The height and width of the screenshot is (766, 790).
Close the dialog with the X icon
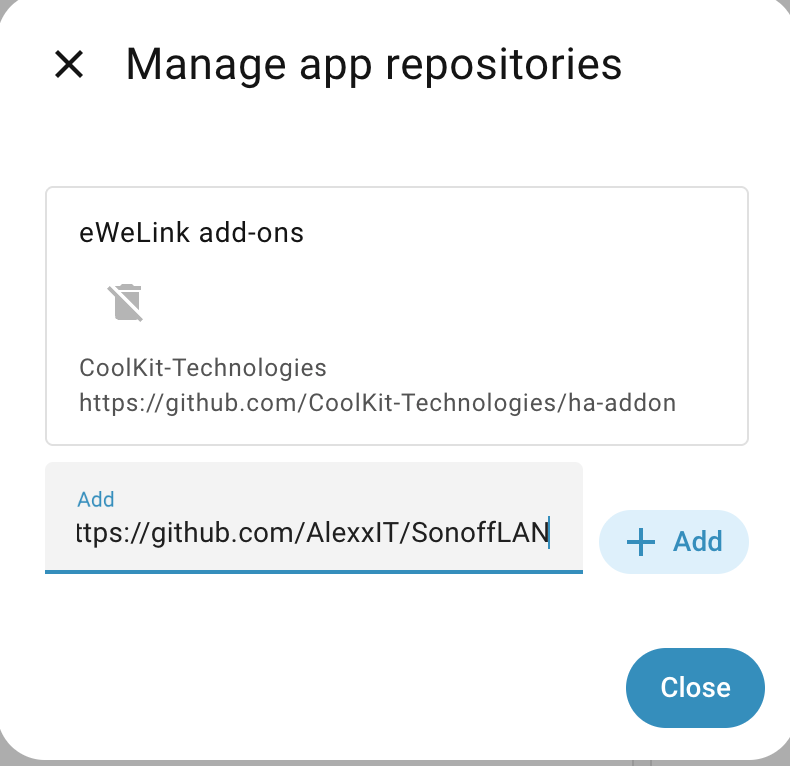pos(69,65)
